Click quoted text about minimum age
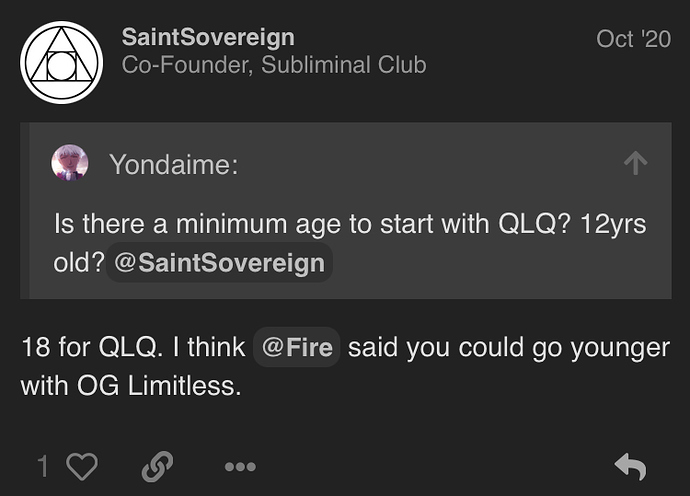The image size is (690, 496). [x=350, y=224]
